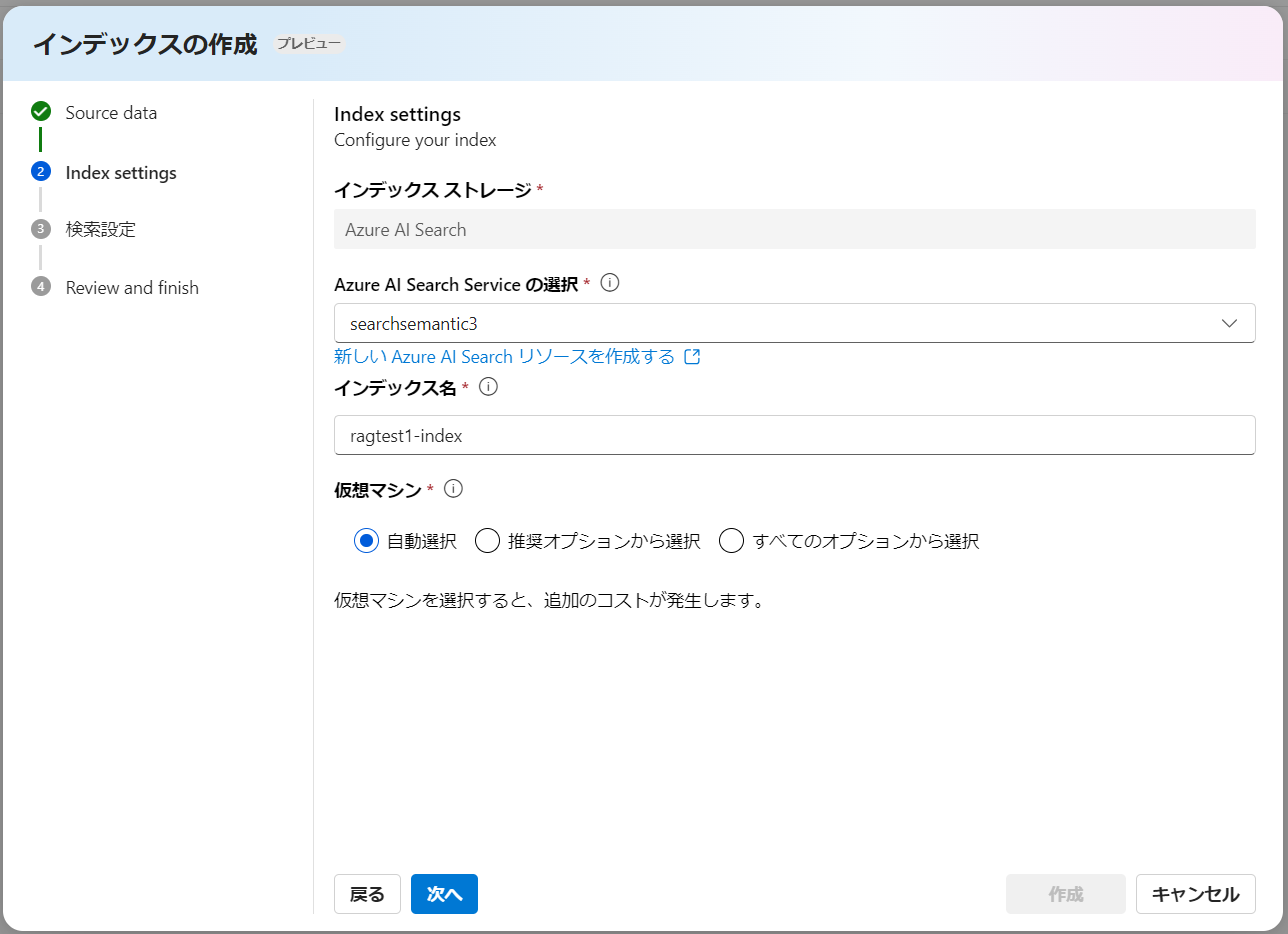Click the 次へ button
Screen dimensions: 1288x934
coord(444,894)
